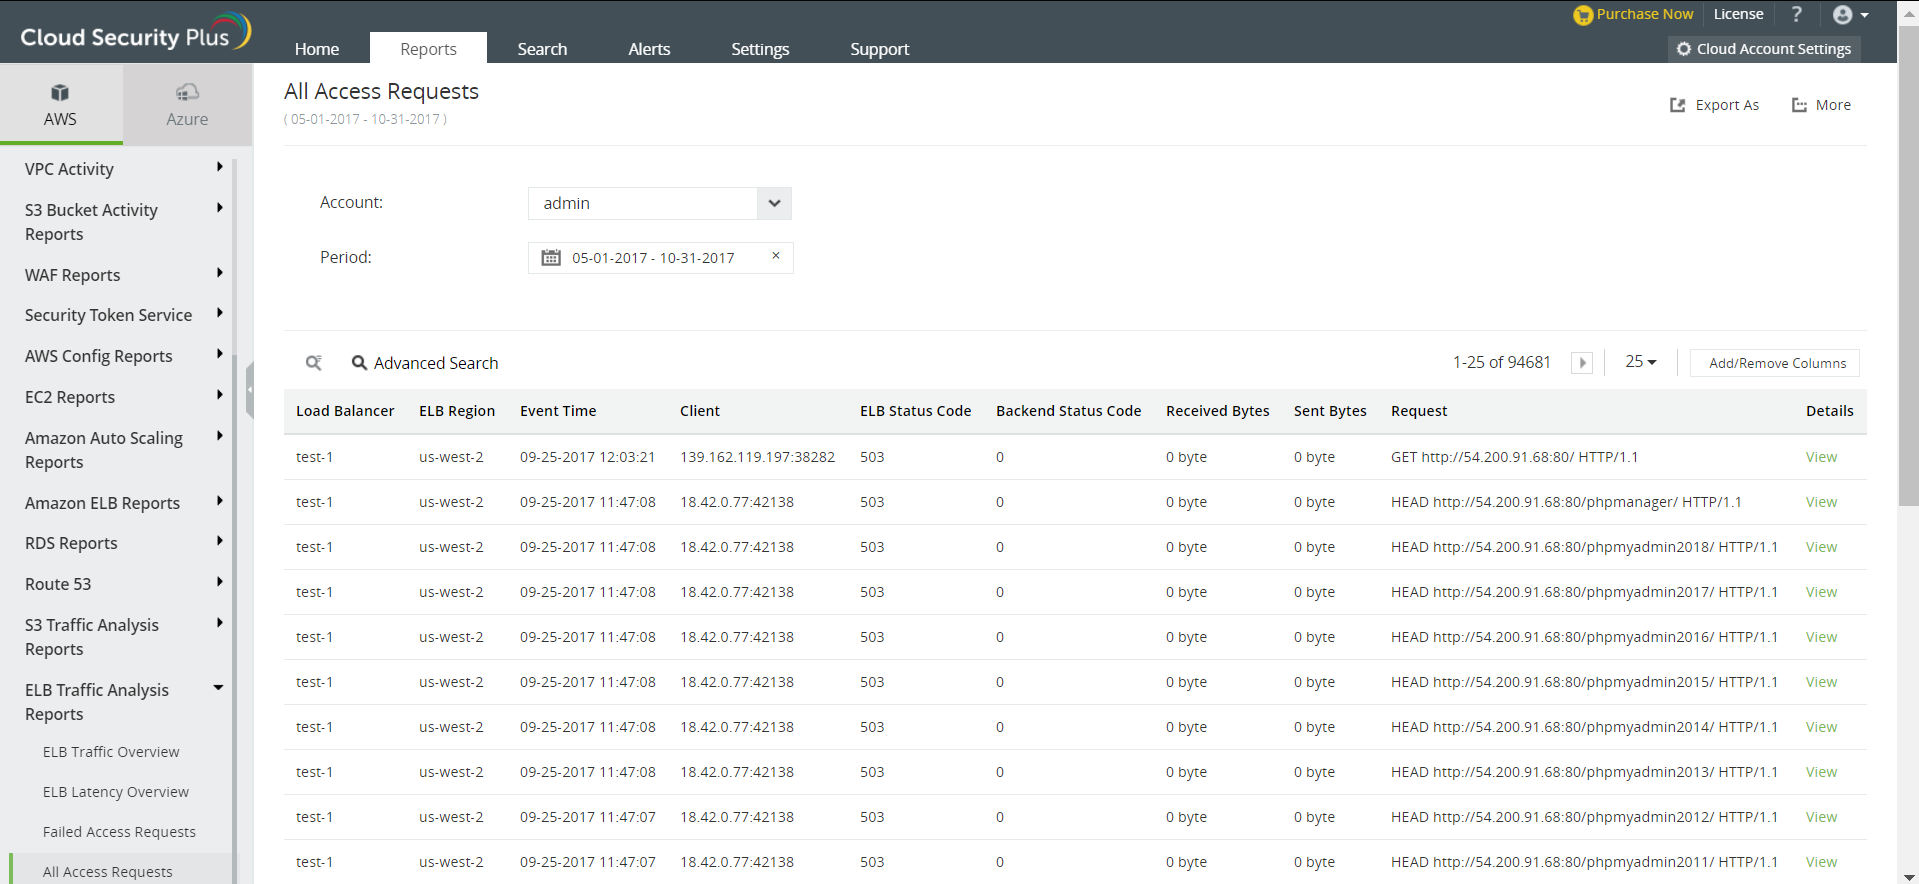Open the Export As icon menu
The width and height of the screenshot is (1919, 884).
coord(1678,105)
